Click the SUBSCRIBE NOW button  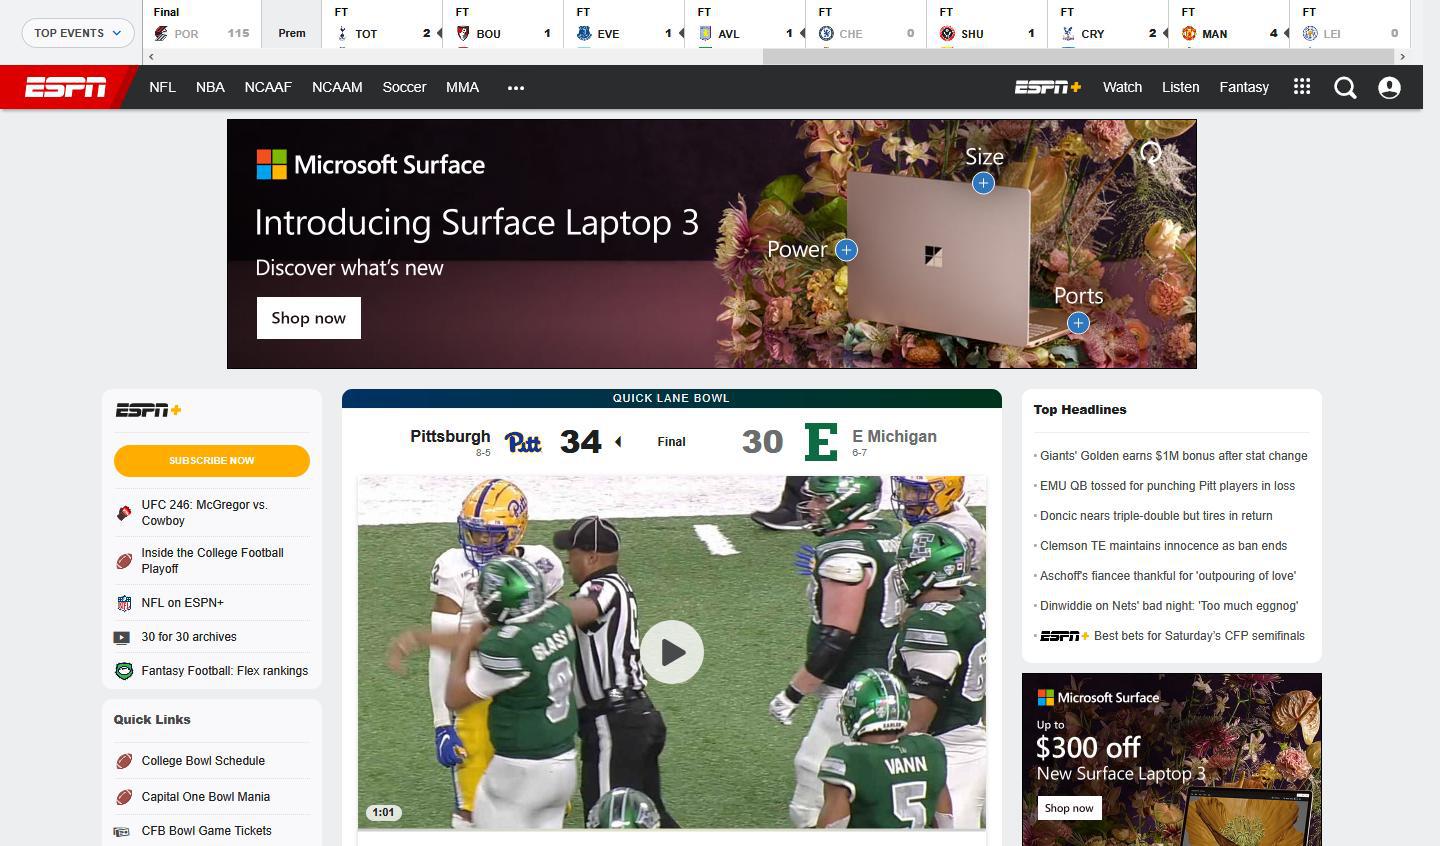[211, 460]
